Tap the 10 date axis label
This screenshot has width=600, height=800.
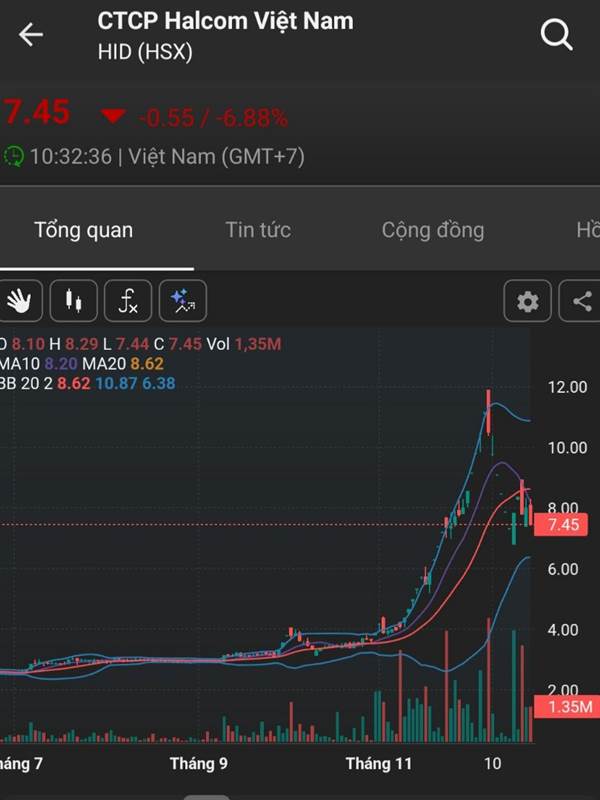click(492, 764)
